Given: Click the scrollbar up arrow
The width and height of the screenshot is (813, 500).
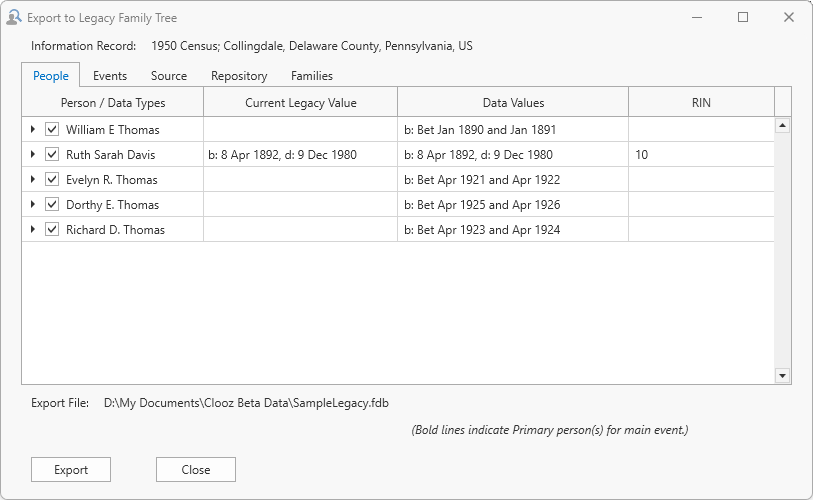Looking at the screenshot, I should tap(782, 125).
